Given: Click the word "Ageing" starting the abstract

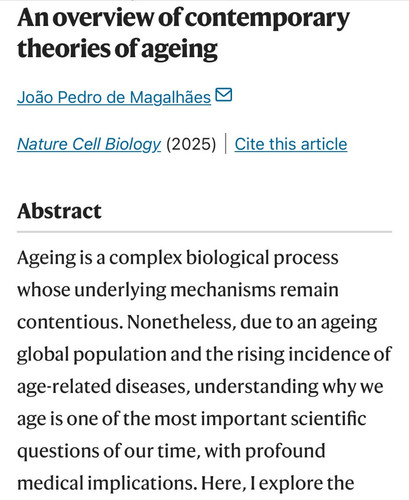Looking at the screenshot, I should 47,259.
